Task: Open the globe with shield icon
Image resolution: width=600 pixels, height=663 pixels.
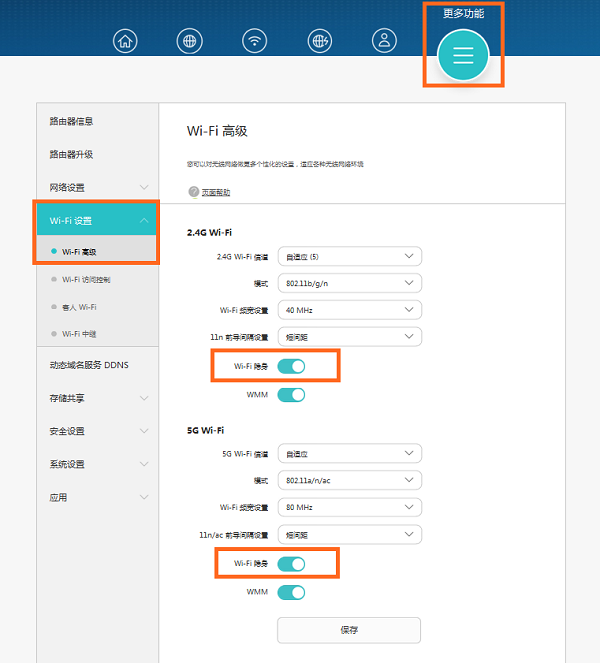Action: 320,41
